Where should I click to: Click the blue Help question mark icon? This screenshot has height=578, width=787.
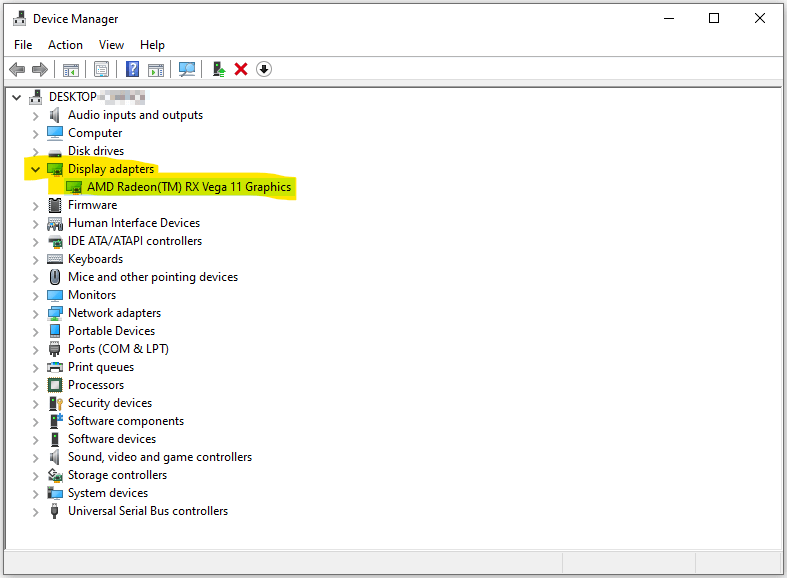(133, 69)
